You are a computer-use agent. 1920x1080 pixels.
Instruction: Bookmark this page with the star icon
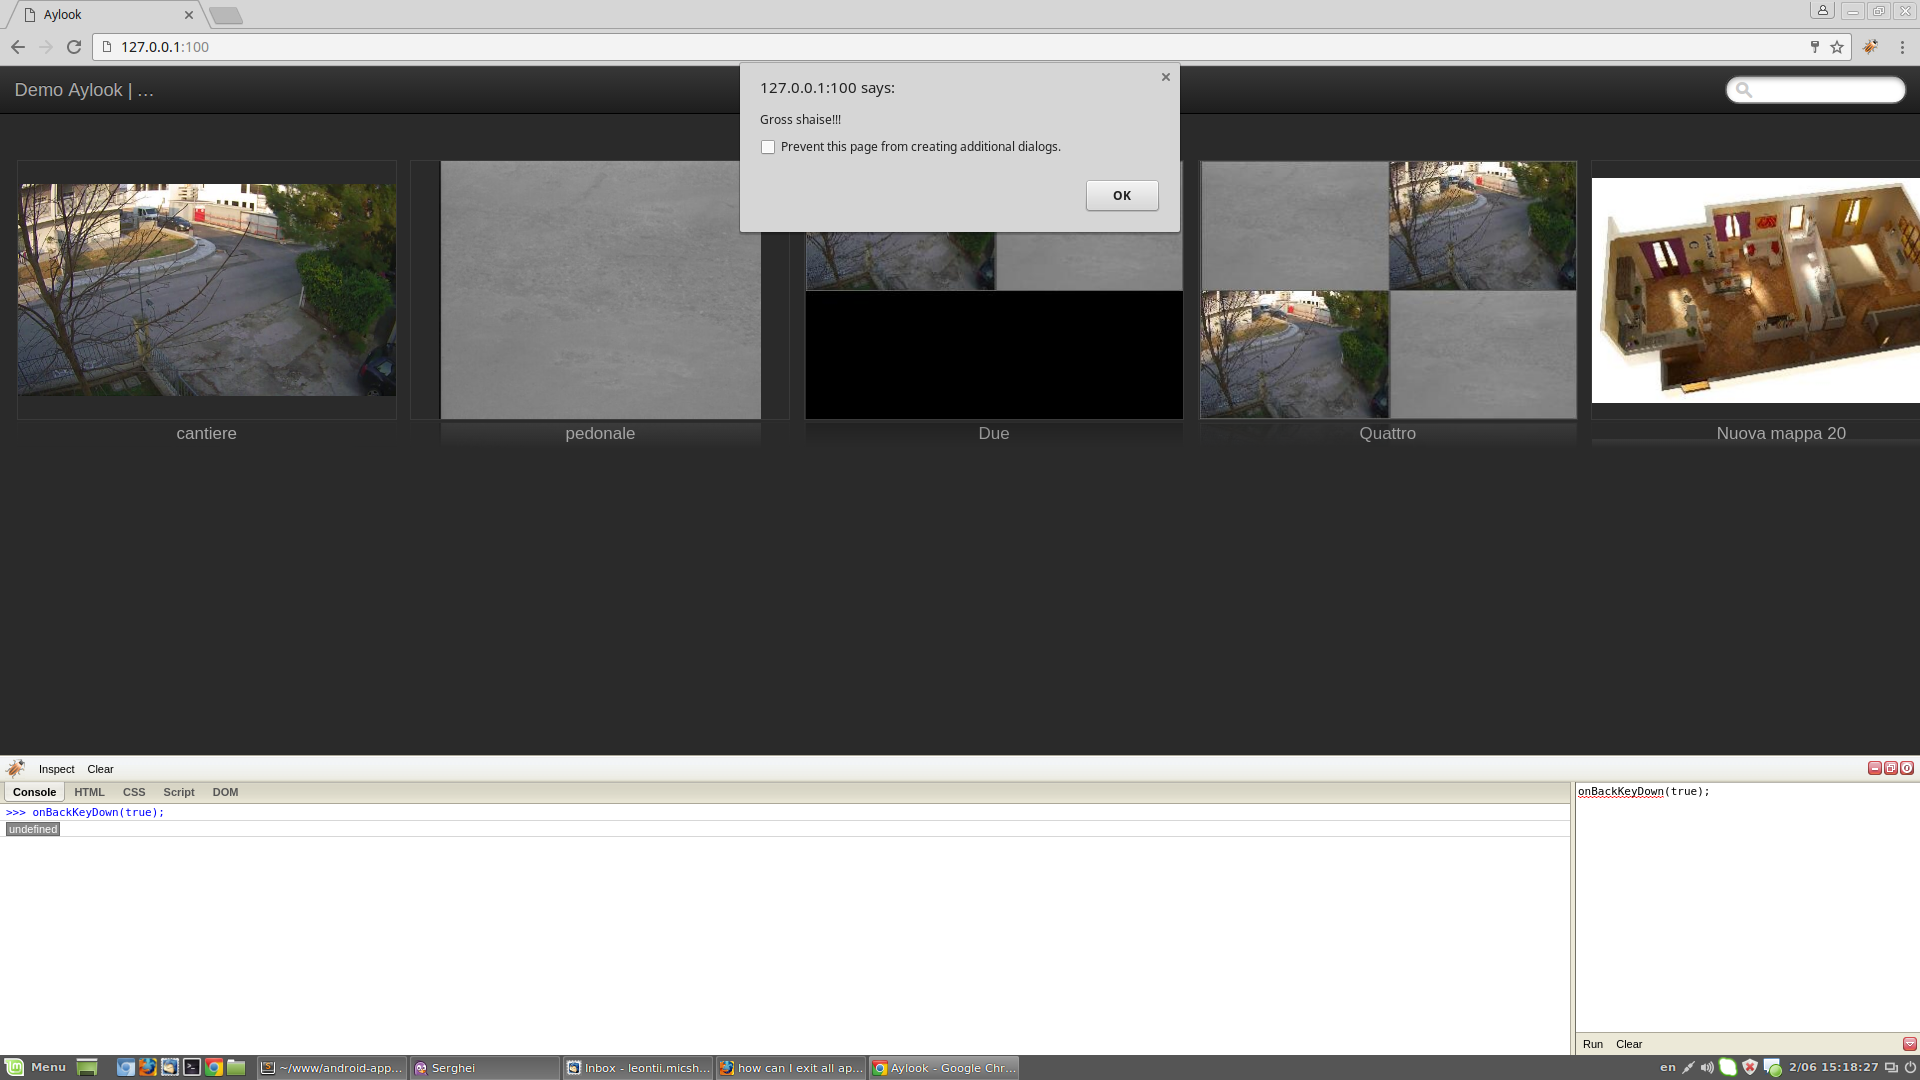pyautogui.click(x=1837, y=47)
